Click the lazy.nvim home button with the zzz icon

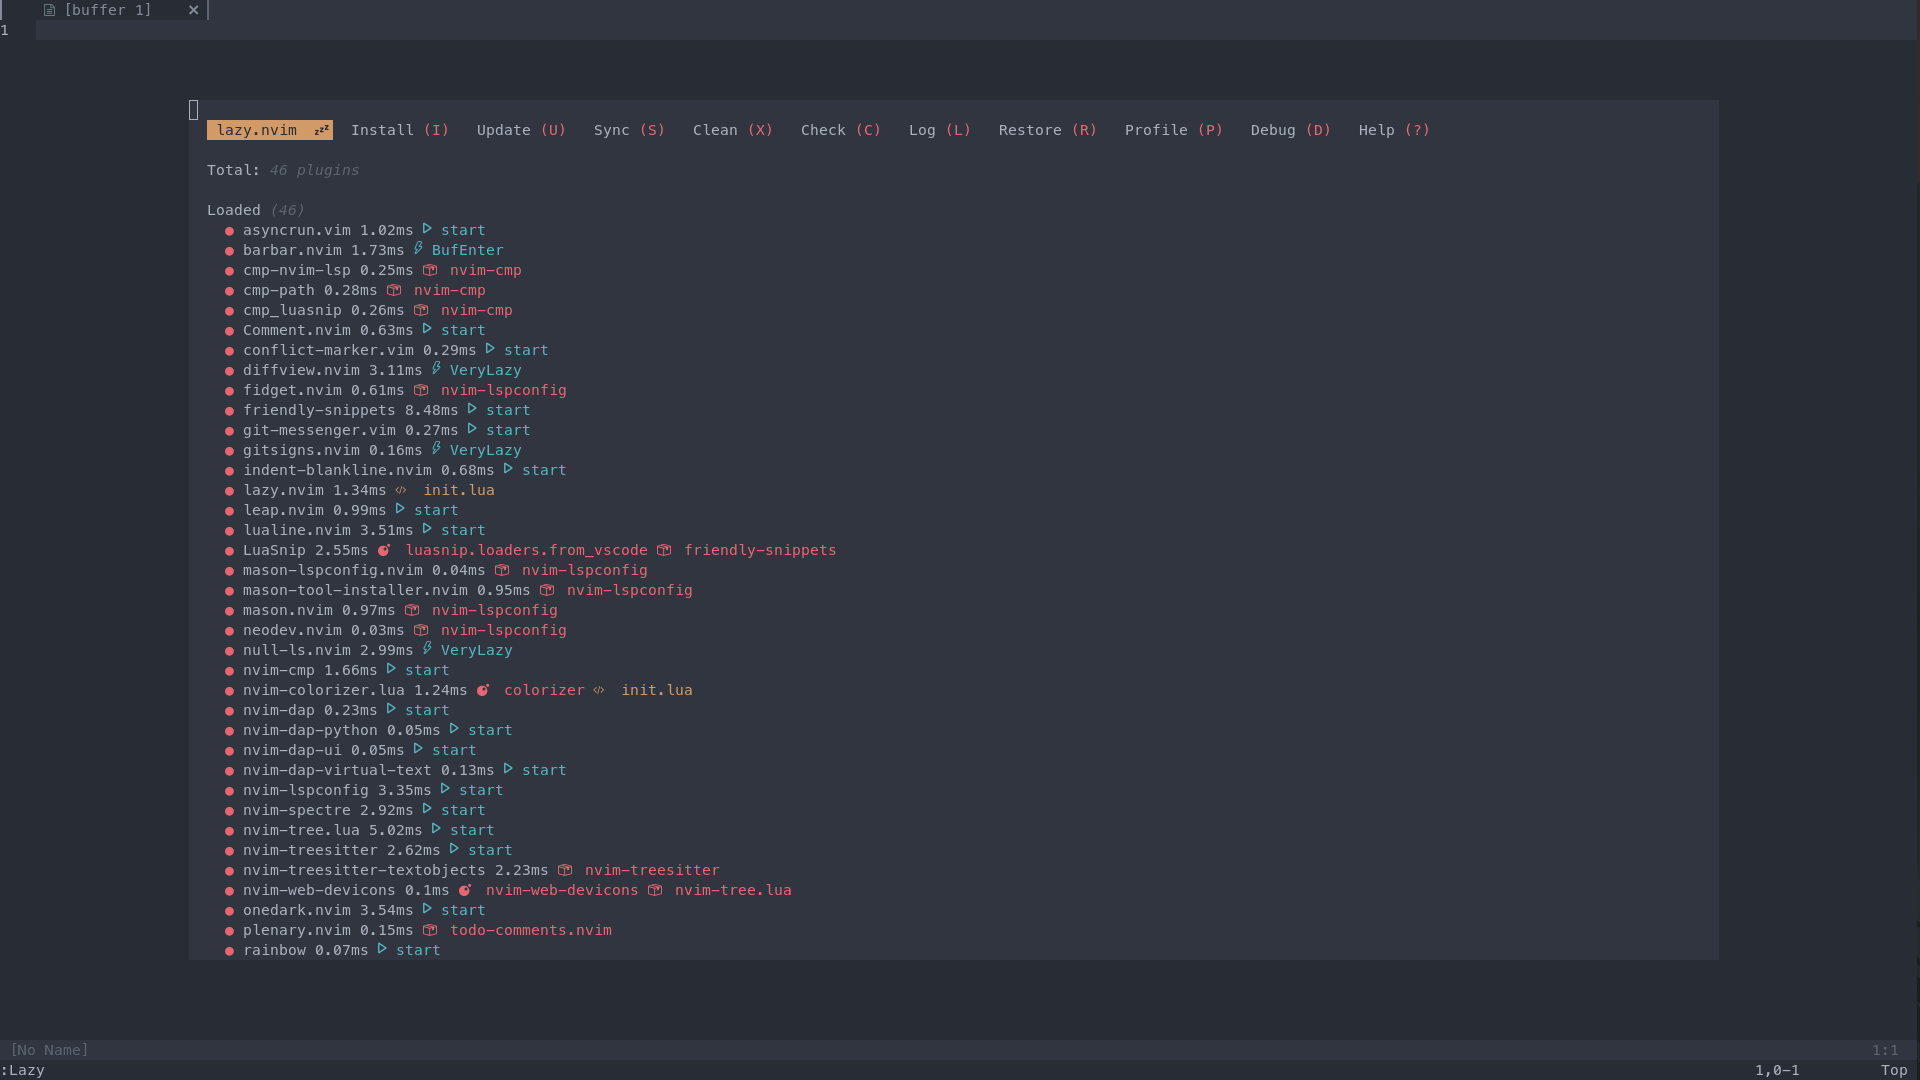[269, 130]
